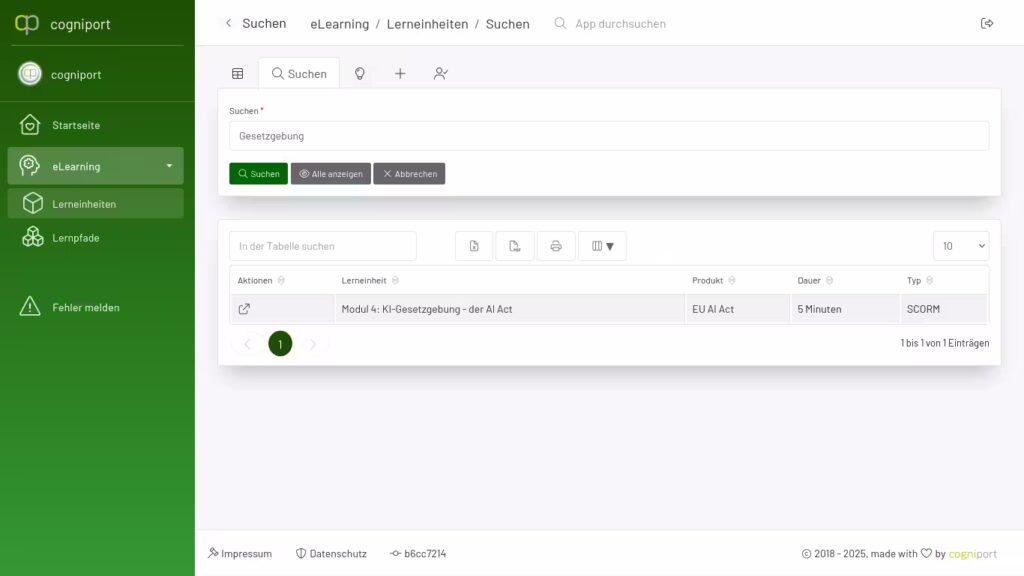Click the In der Tabelle suchen field
Image resolution: width=1024 pixels, height=576 pixels.
coord(322,246)
